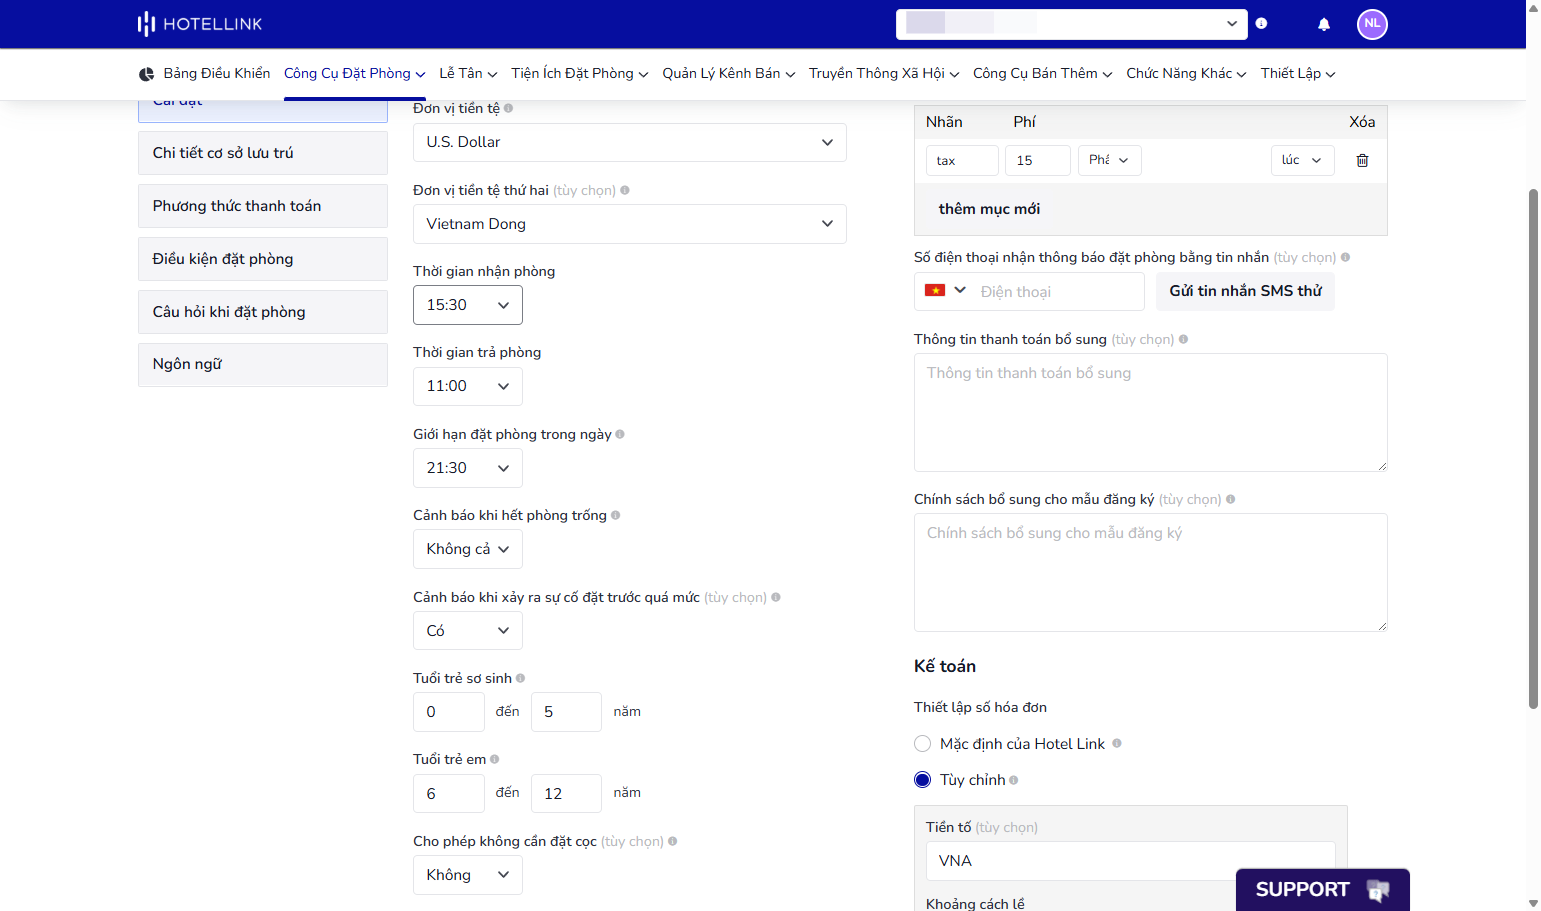Click help icon beside Thông tin thanh toán bổ sung
1541x911 pixels.
point(1183,339)
